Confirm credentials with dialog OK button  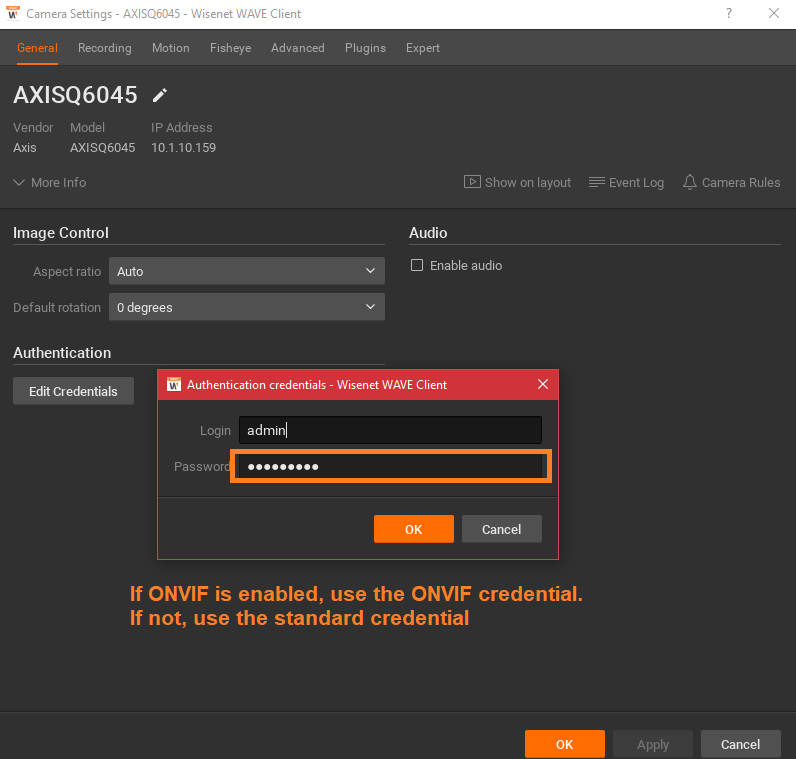point(414,529)
